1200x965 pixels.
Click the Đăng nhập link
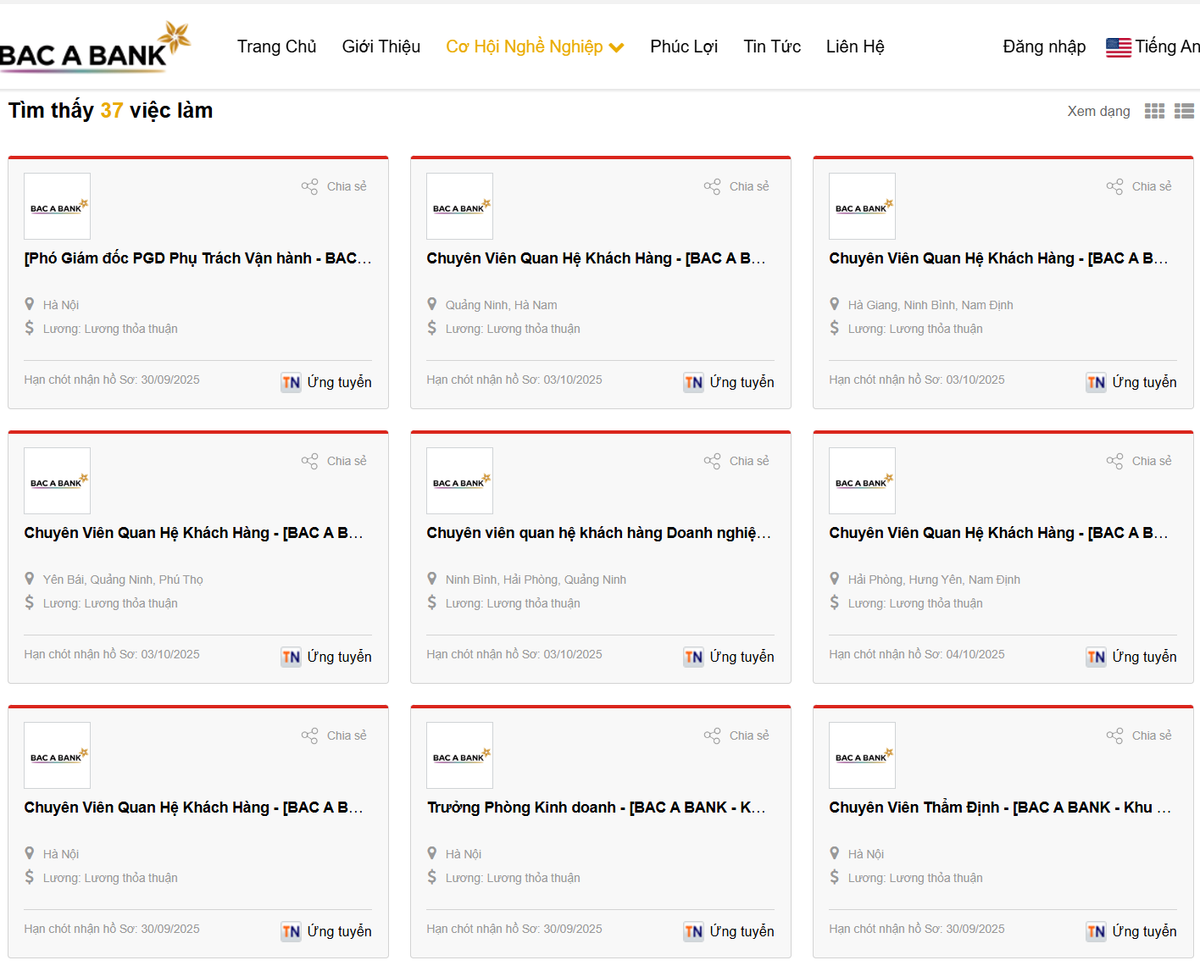coord(1044,47)
